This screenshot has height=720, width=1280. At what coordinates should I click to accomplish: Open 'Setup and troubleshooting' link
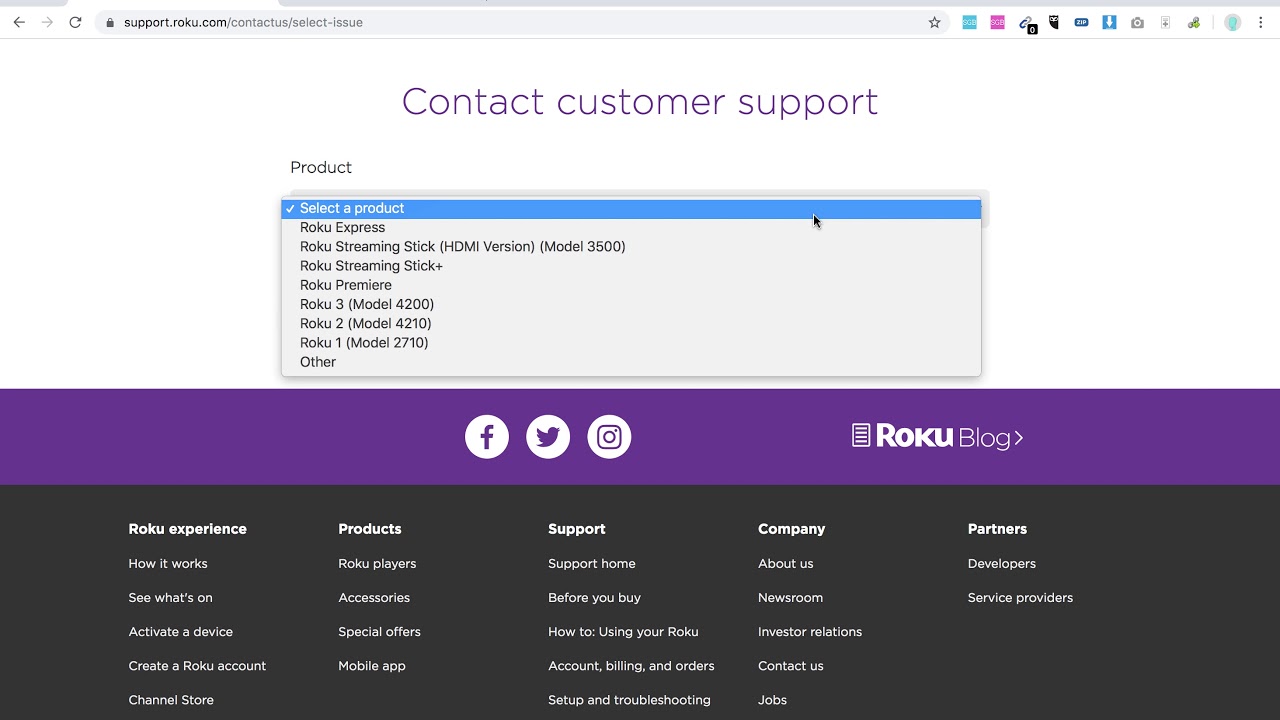click(629, 699)
